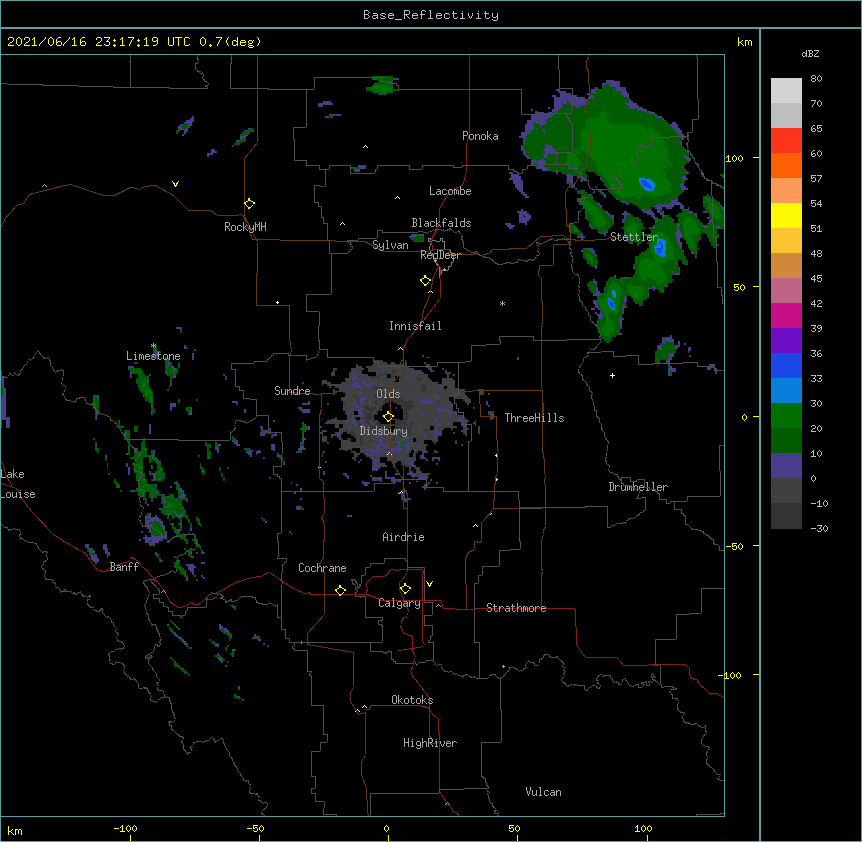The height and width of the screenshot is (842, 862).
Task: Click the white plus marker north of Drumheller
Action: (612, 375)
